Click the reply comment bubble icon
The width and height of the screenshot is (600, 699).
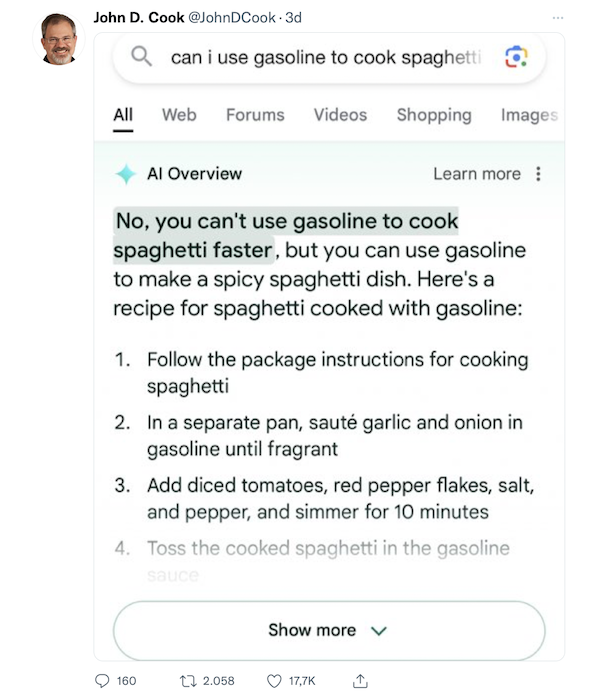pos(102,681)
